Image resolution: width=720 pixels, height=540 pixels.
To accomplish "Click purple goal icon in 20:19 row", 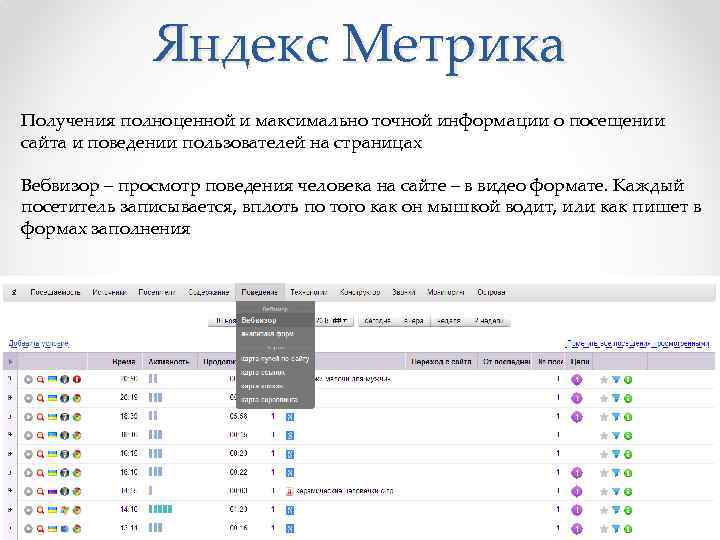I will 577,398.
